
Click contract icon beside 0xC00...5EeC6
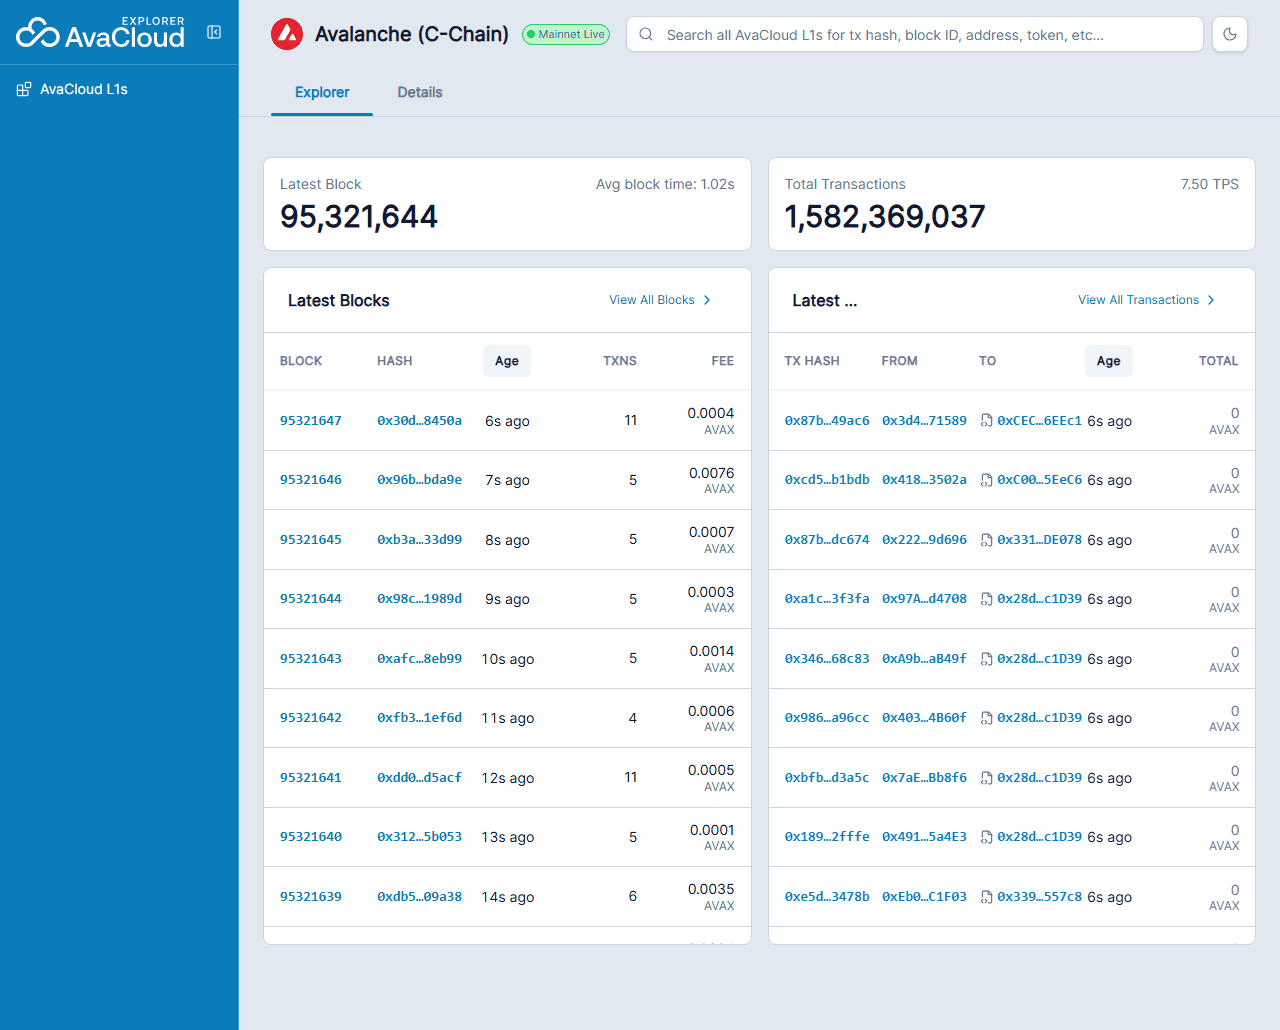(x=987, y=480)
